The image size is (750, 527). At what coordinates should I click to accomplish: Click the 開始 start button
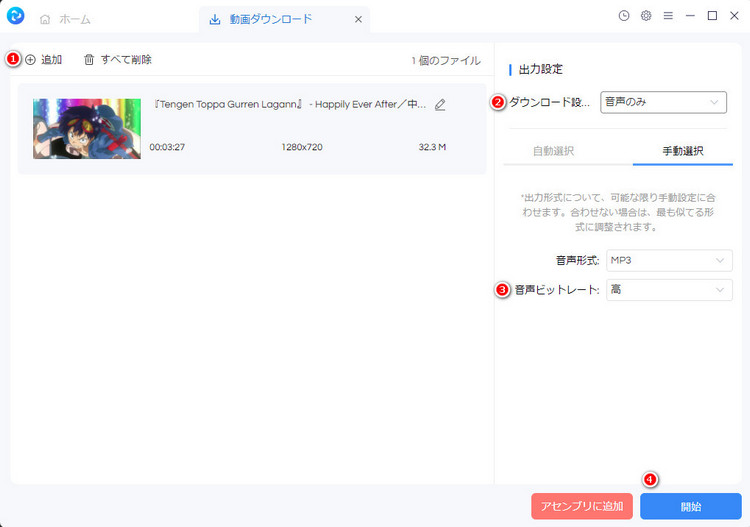(691, 506)
